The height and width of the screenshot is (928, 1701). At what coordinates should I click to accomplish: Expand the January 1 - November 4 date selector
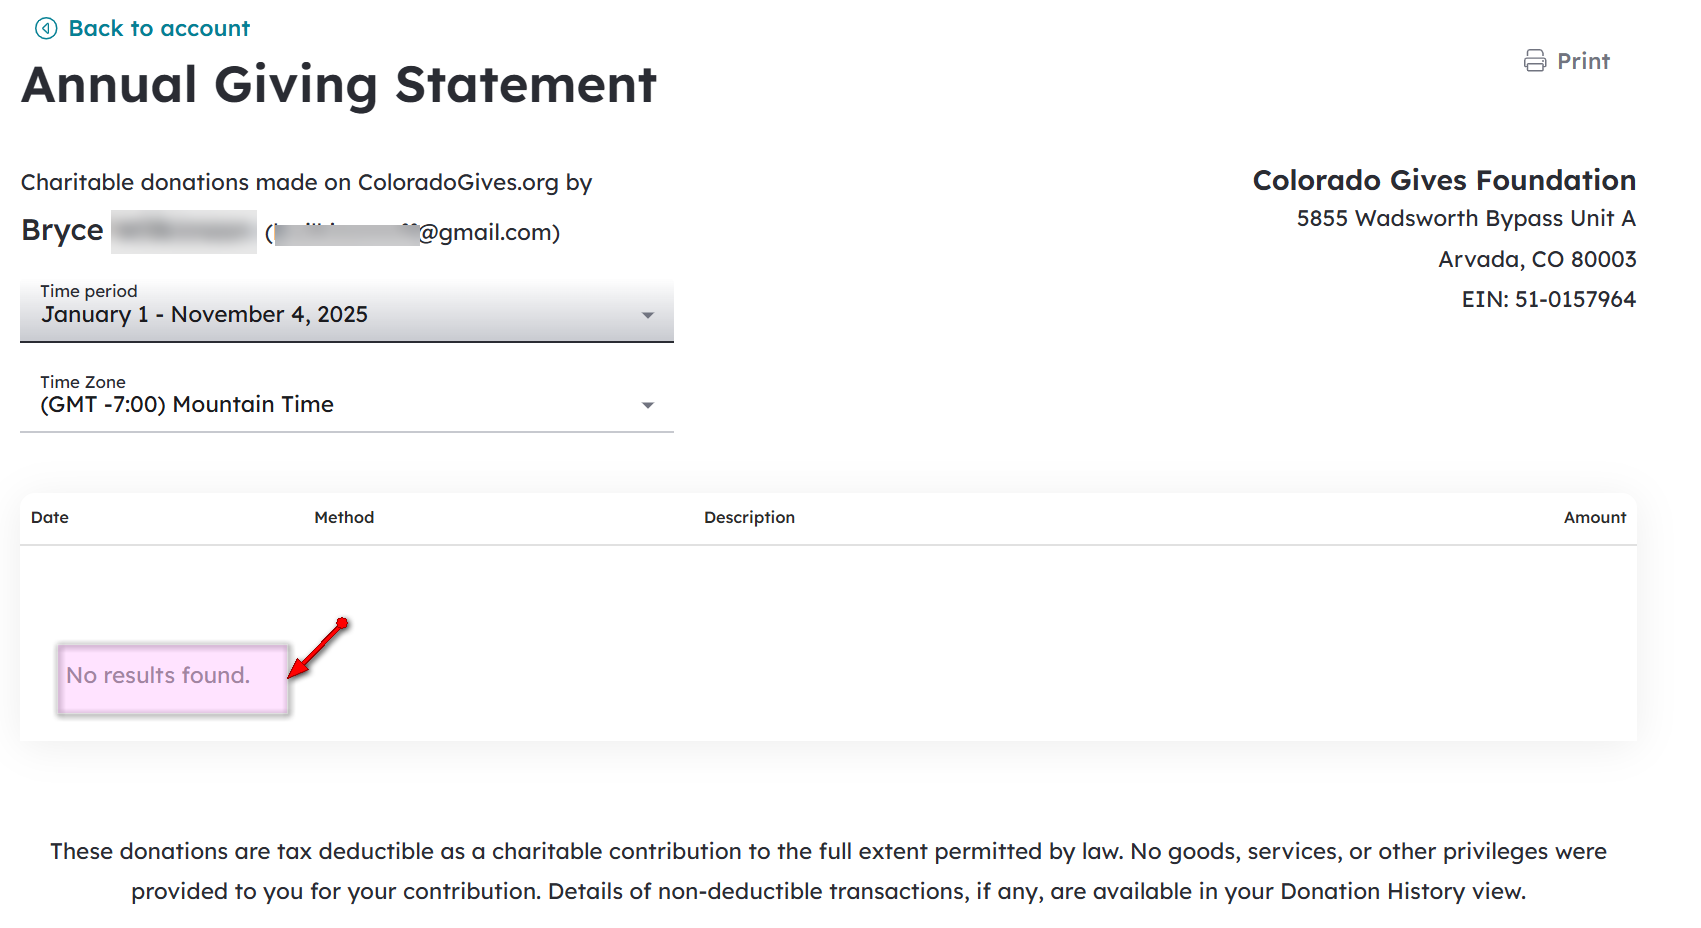click(x=205, y=314)
